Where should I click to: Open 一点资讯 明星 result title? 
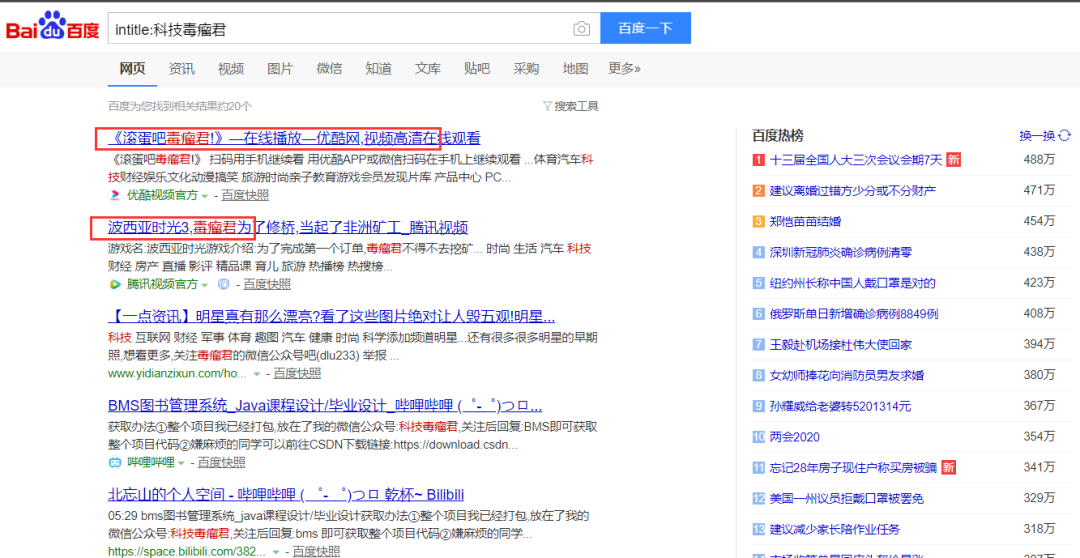332,317
